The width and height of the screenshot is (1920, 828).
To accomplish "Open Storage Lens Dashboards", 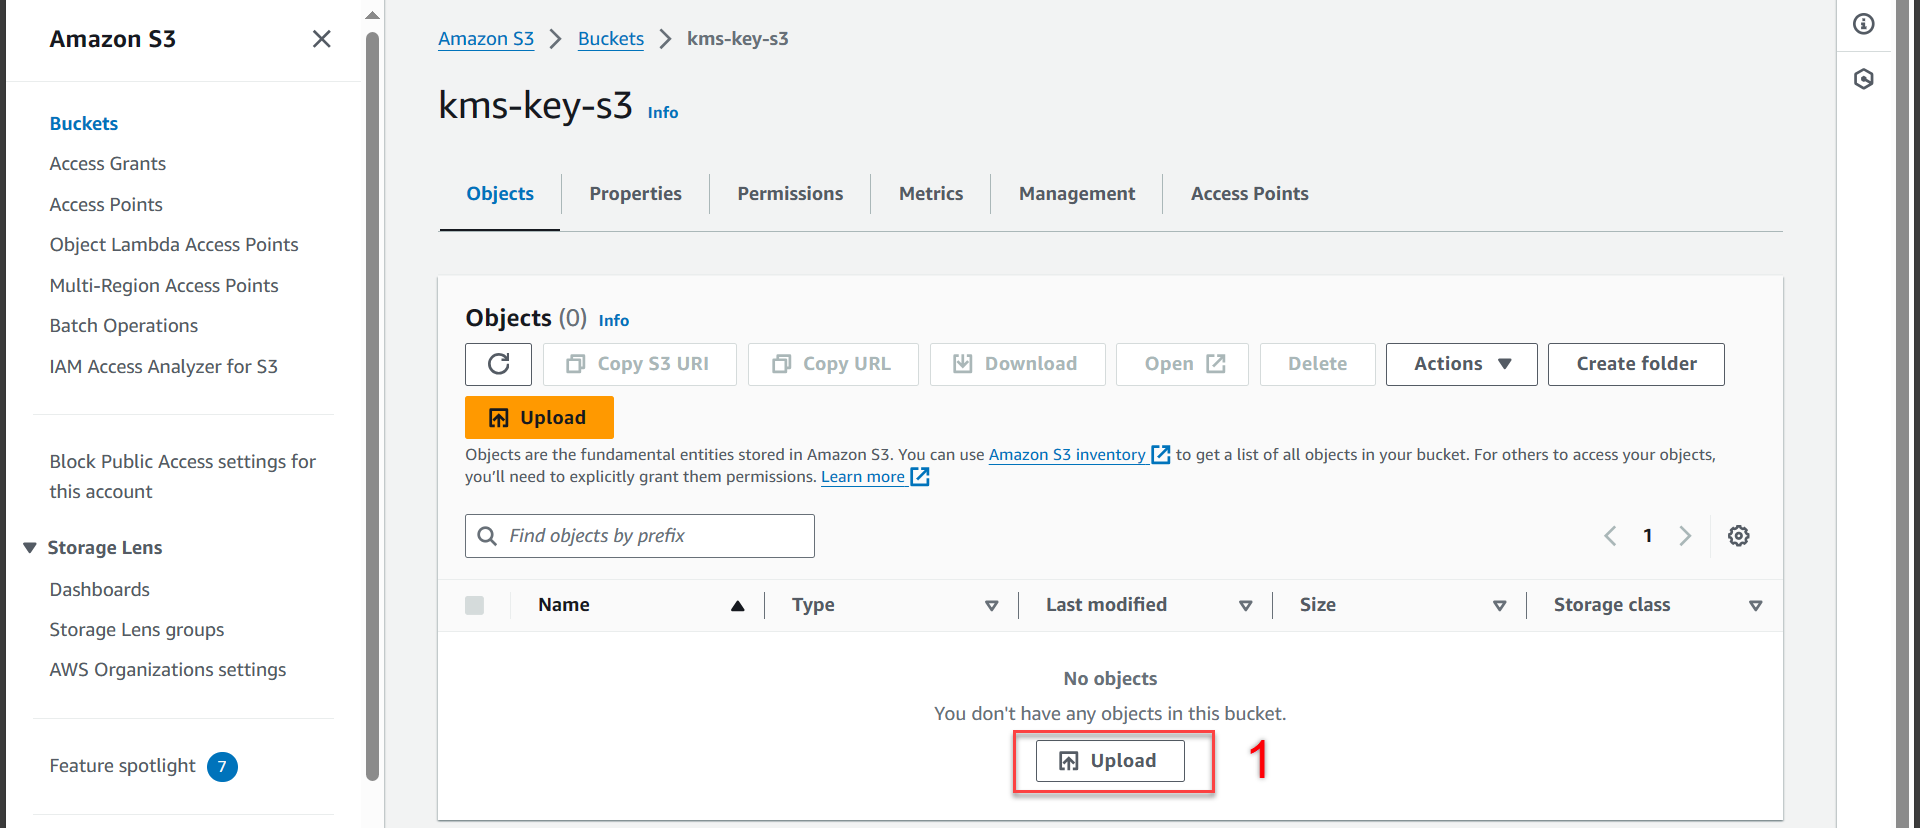I will 100,590.
